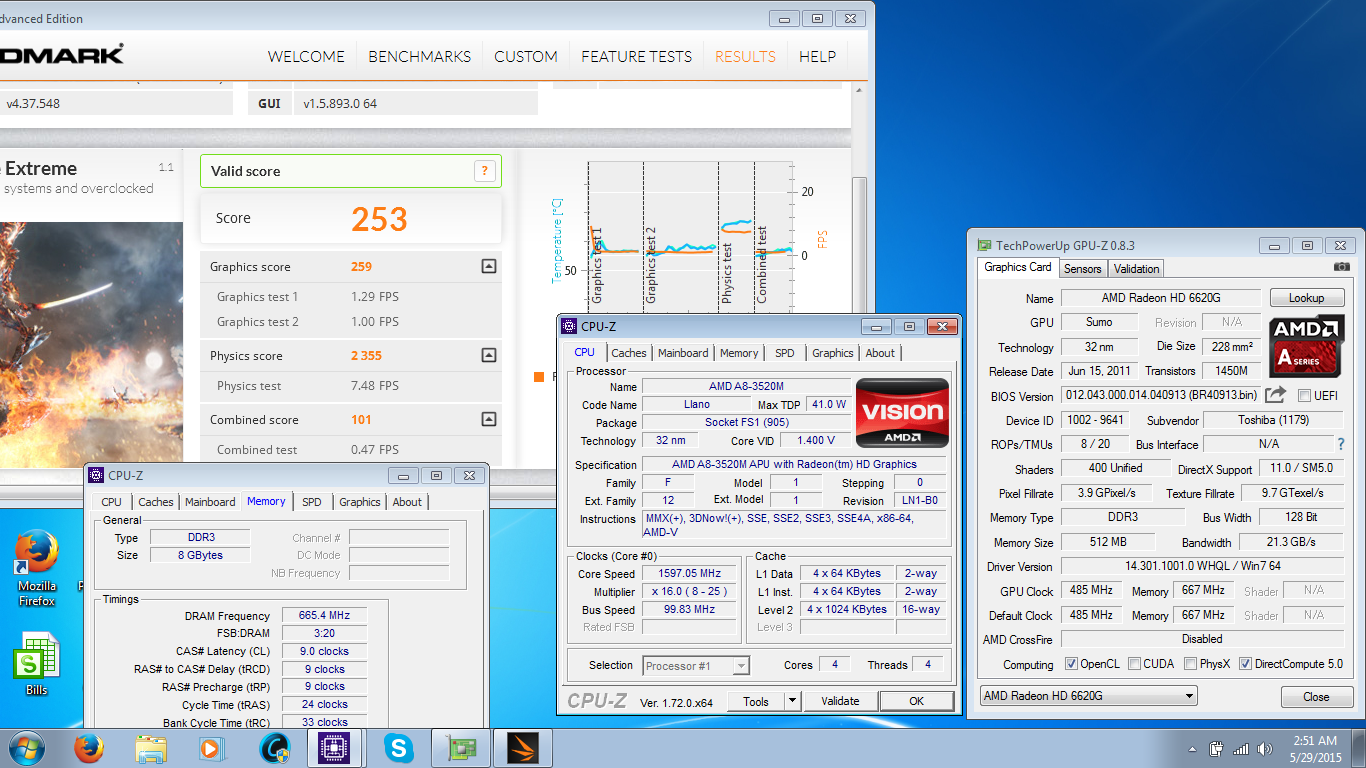The image size is (1366, 768).
Task: Show hidden tray icons arrow
Action: tap(1192, 749)
